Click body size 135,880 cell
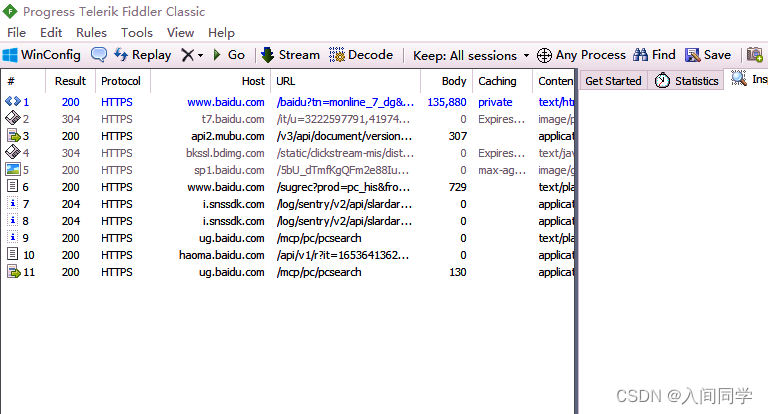This screenshot has width=768, height=414. coord(447,102)
